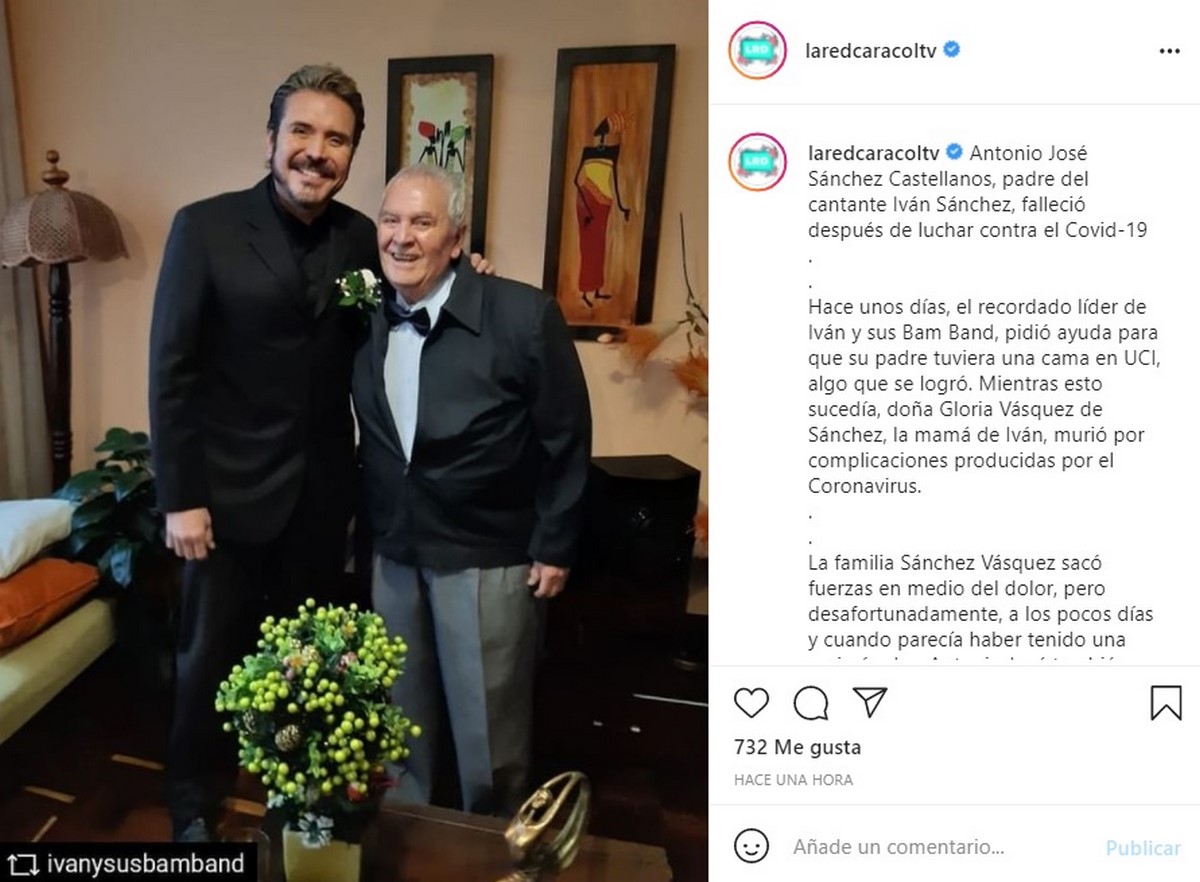
Task: Click the repost arrows icon on photo
Action: [x=23, y=863]
